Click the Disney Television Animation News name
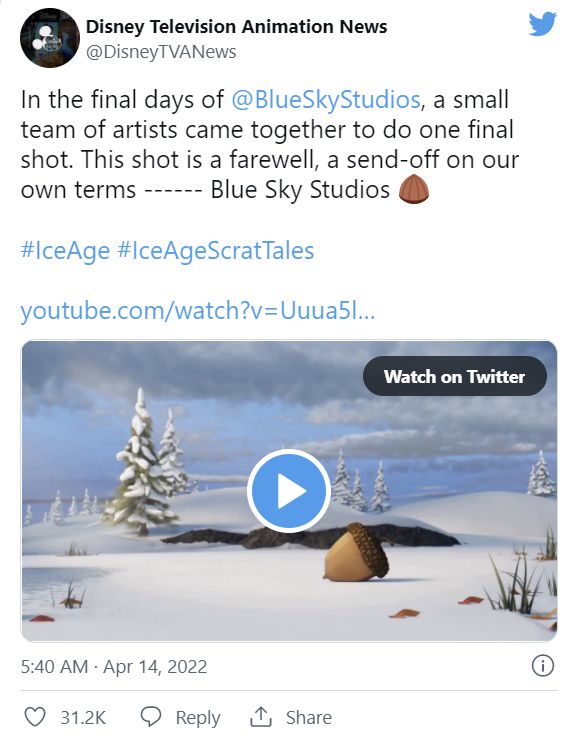The height and width of the screenshot is (738, 576). pos(236,27)
